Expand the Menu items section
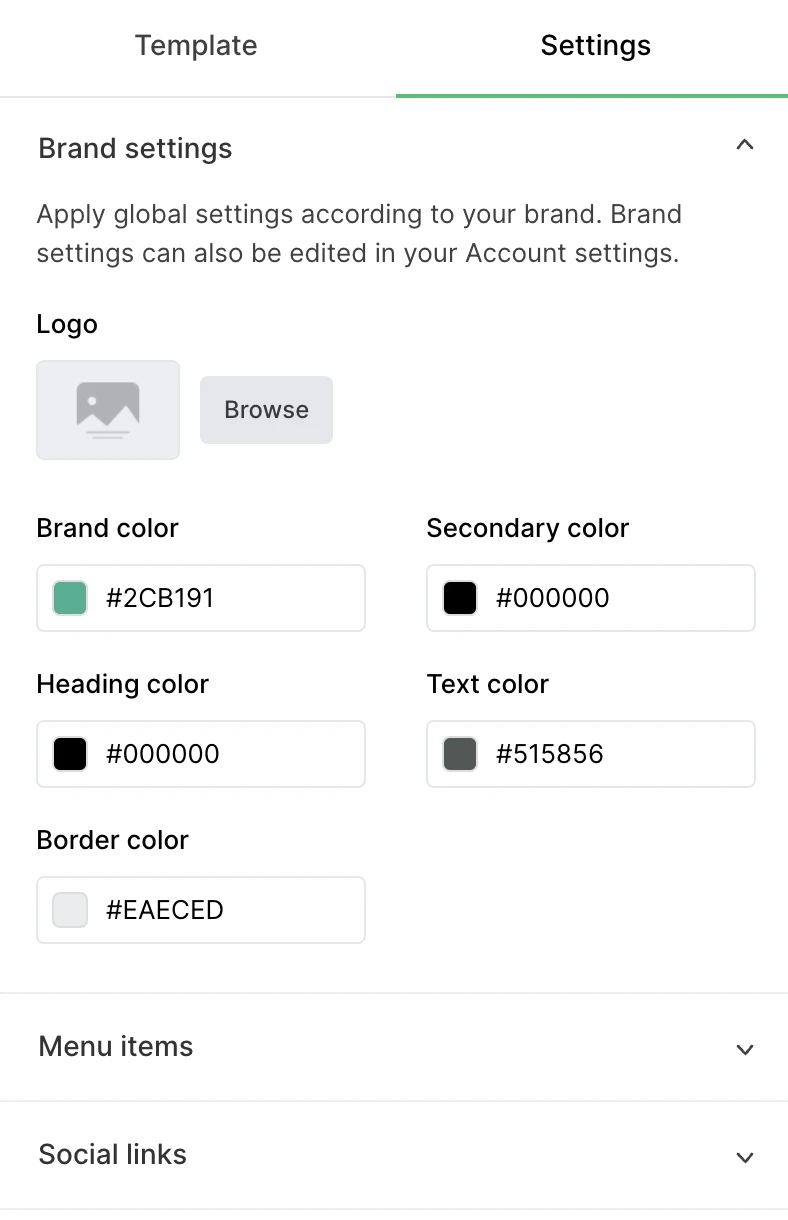Viewport: 788px width, 1220px height. tap(744, 1049)
